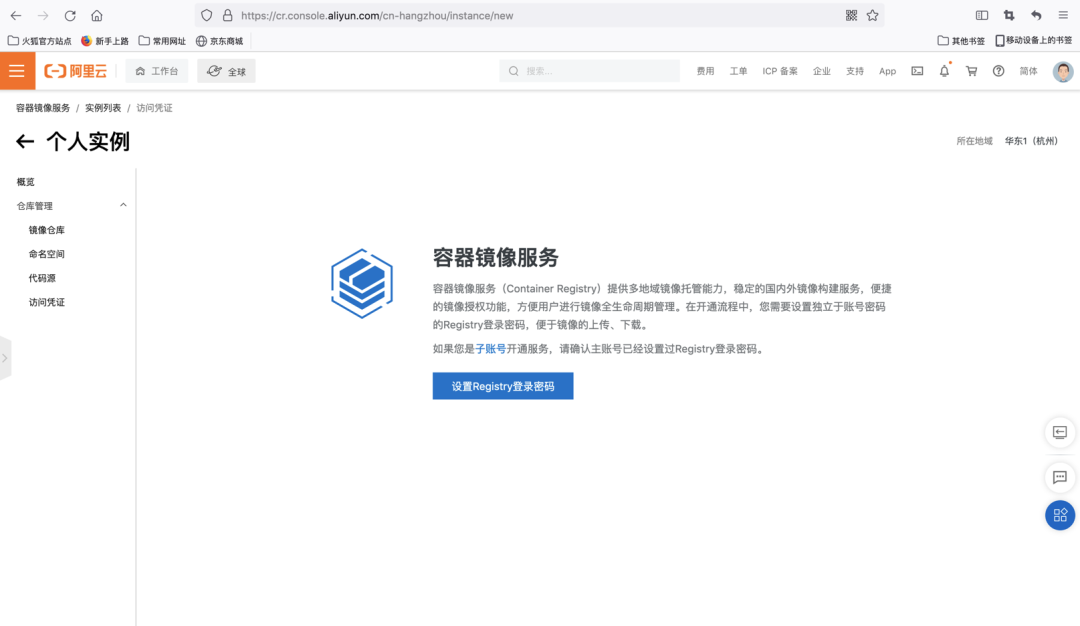This screenshot has width=1080, height=626.
Task: Click 实例列表 breadcrumb link
Action: pos(103,108)
